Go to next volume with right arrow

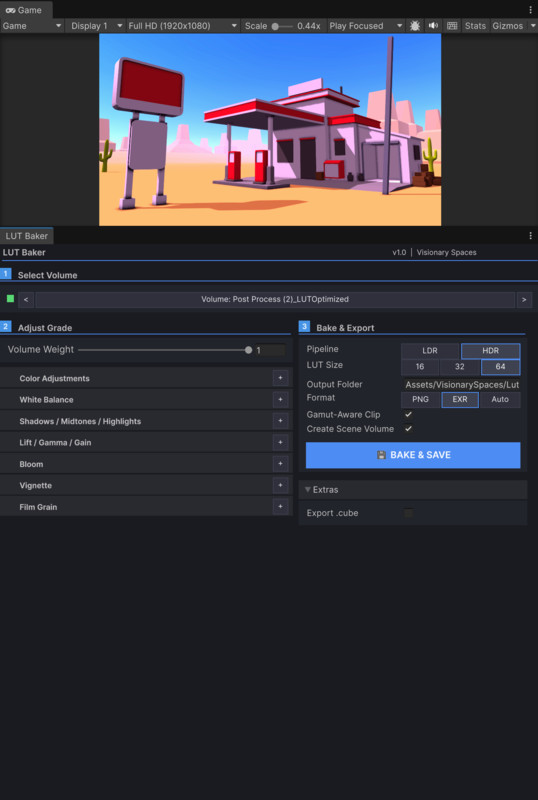point(524,299)
